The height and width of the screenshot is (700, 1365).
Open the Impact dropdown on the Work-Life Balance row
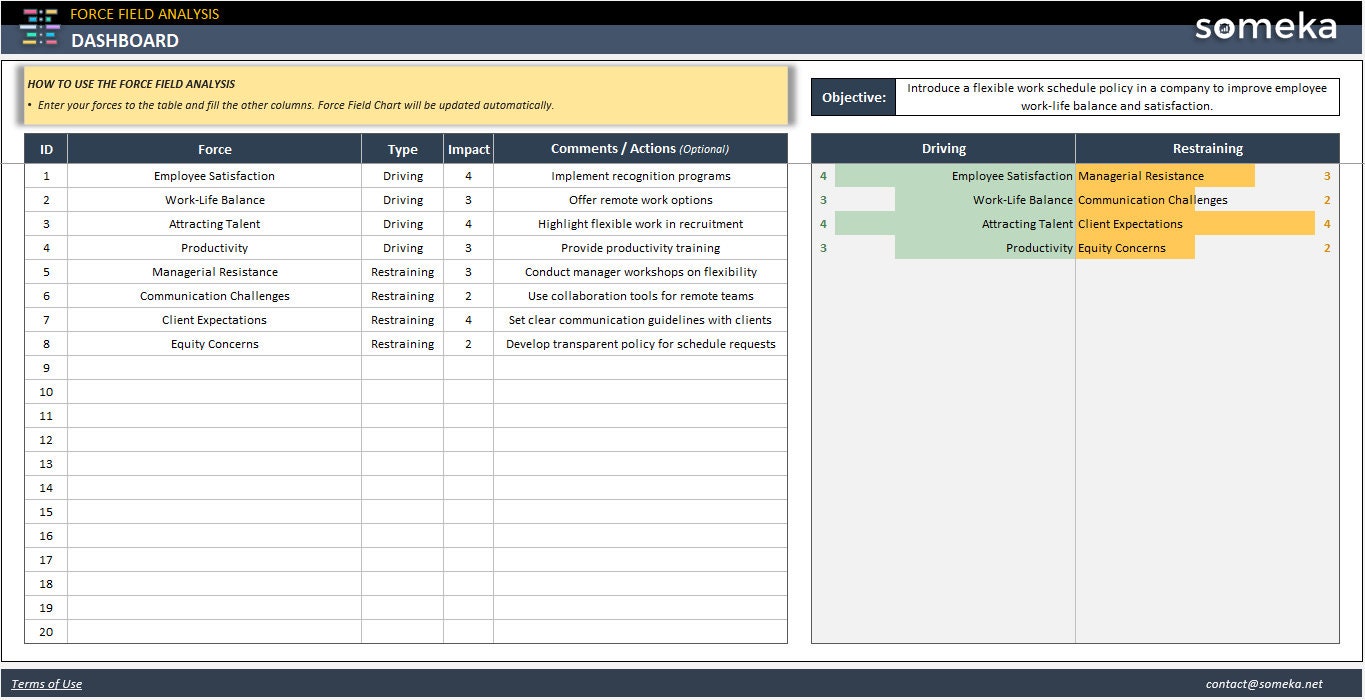pyautogui.click(x=468, y=199)
